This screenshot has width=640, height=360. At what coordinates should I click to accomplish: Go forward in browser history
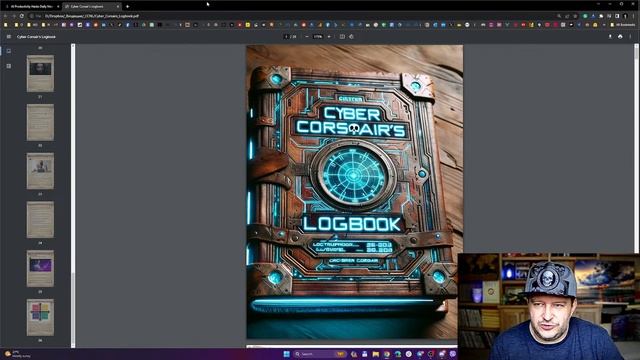pos(13,16)
